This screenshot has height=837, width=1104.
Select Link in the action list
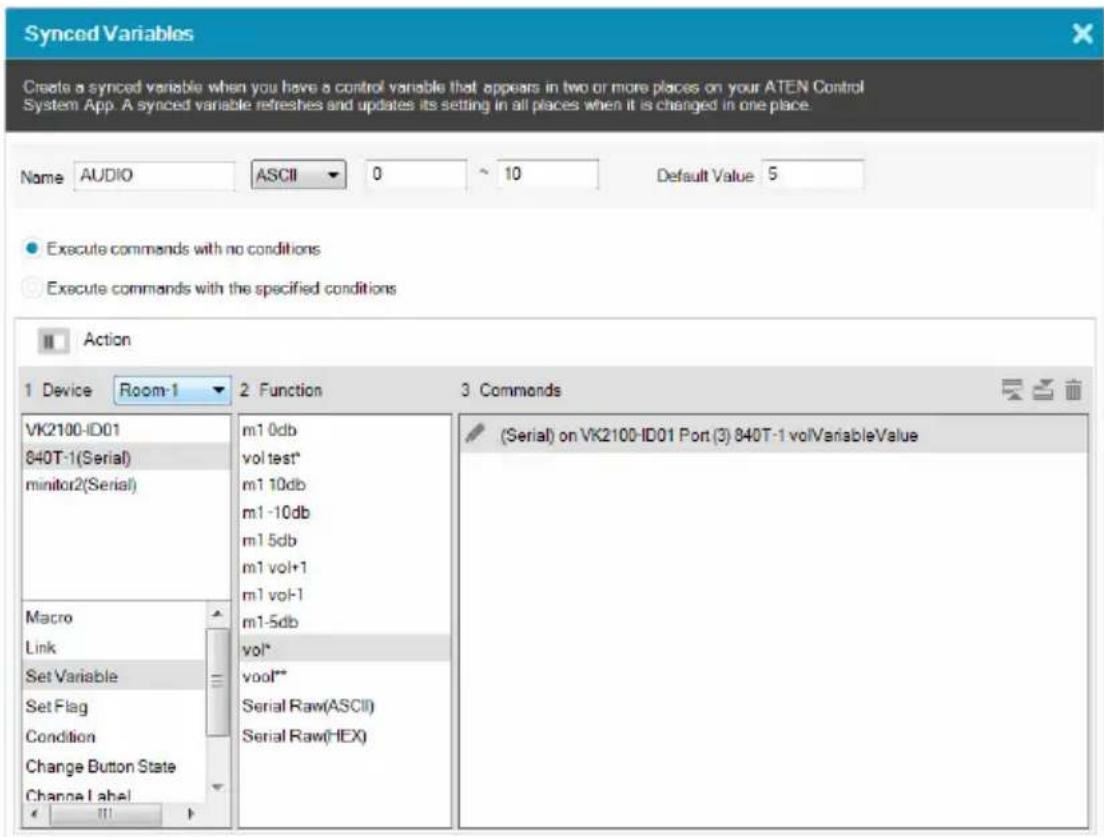pos(114,647)
